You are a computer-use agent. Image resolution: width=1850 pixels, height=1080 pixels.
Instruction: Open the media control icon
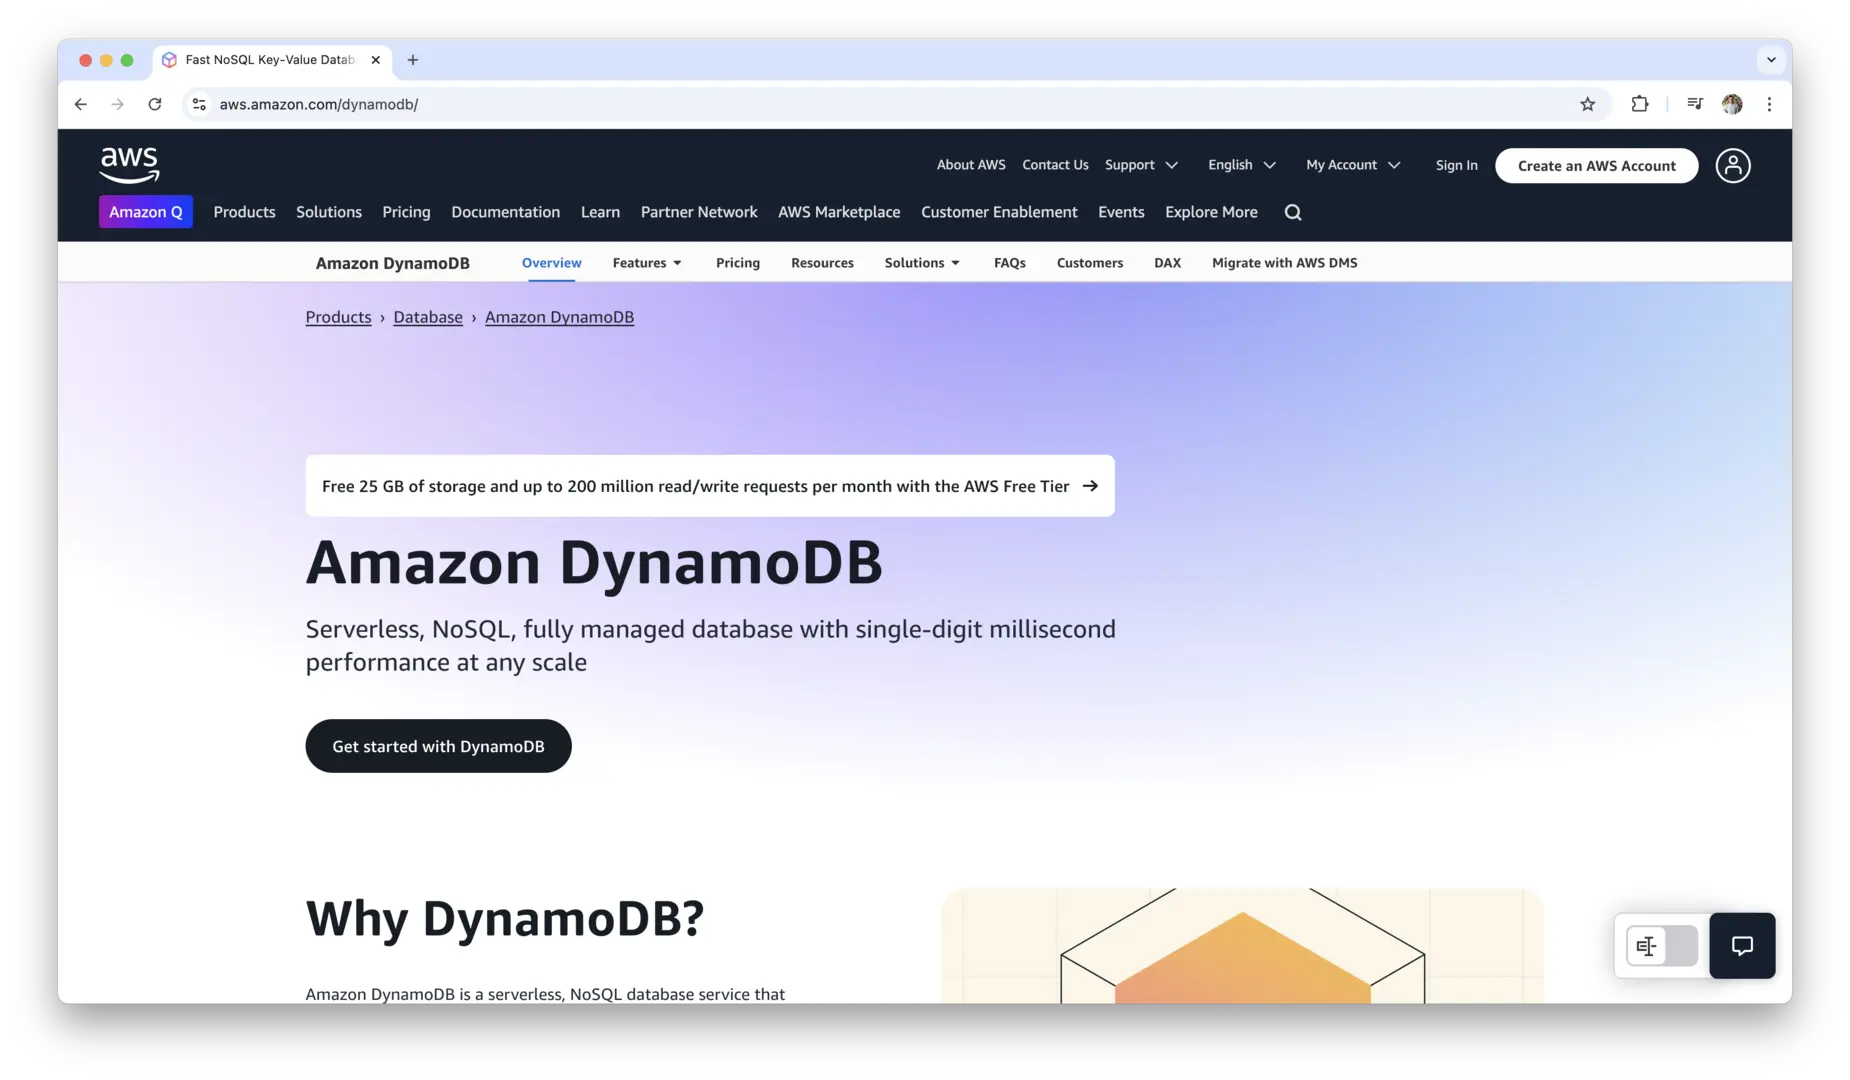pos(1694,104)
